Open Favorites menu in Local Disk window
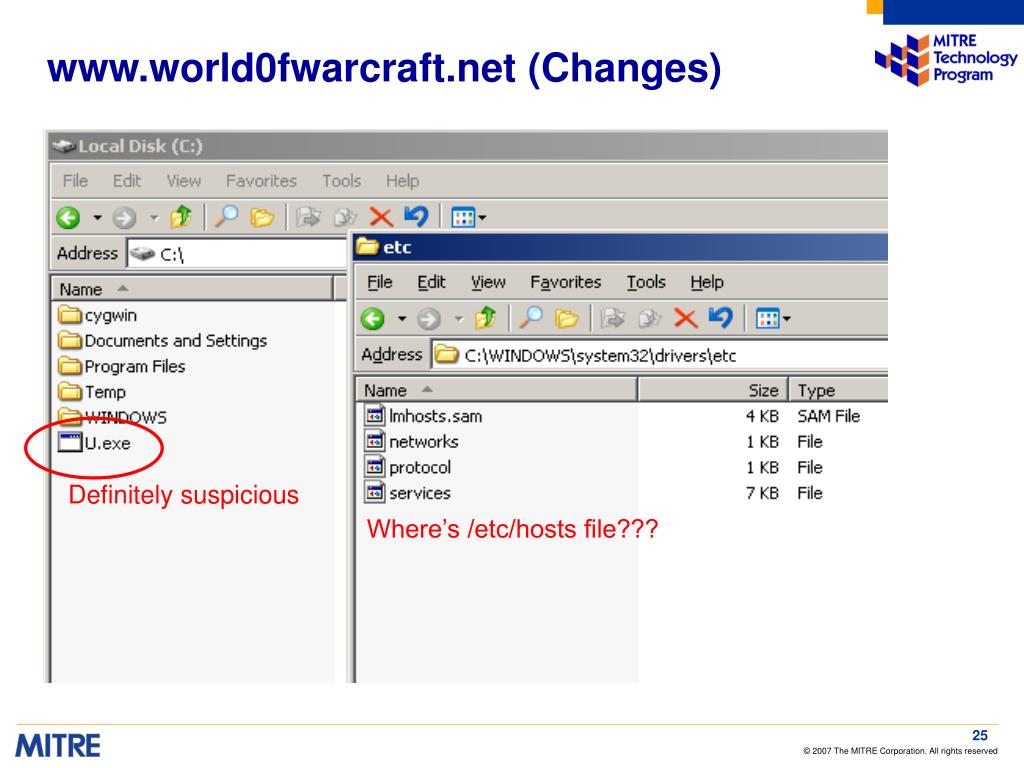This screenshot has width=1024, height=768. click(x=261, y=181)
